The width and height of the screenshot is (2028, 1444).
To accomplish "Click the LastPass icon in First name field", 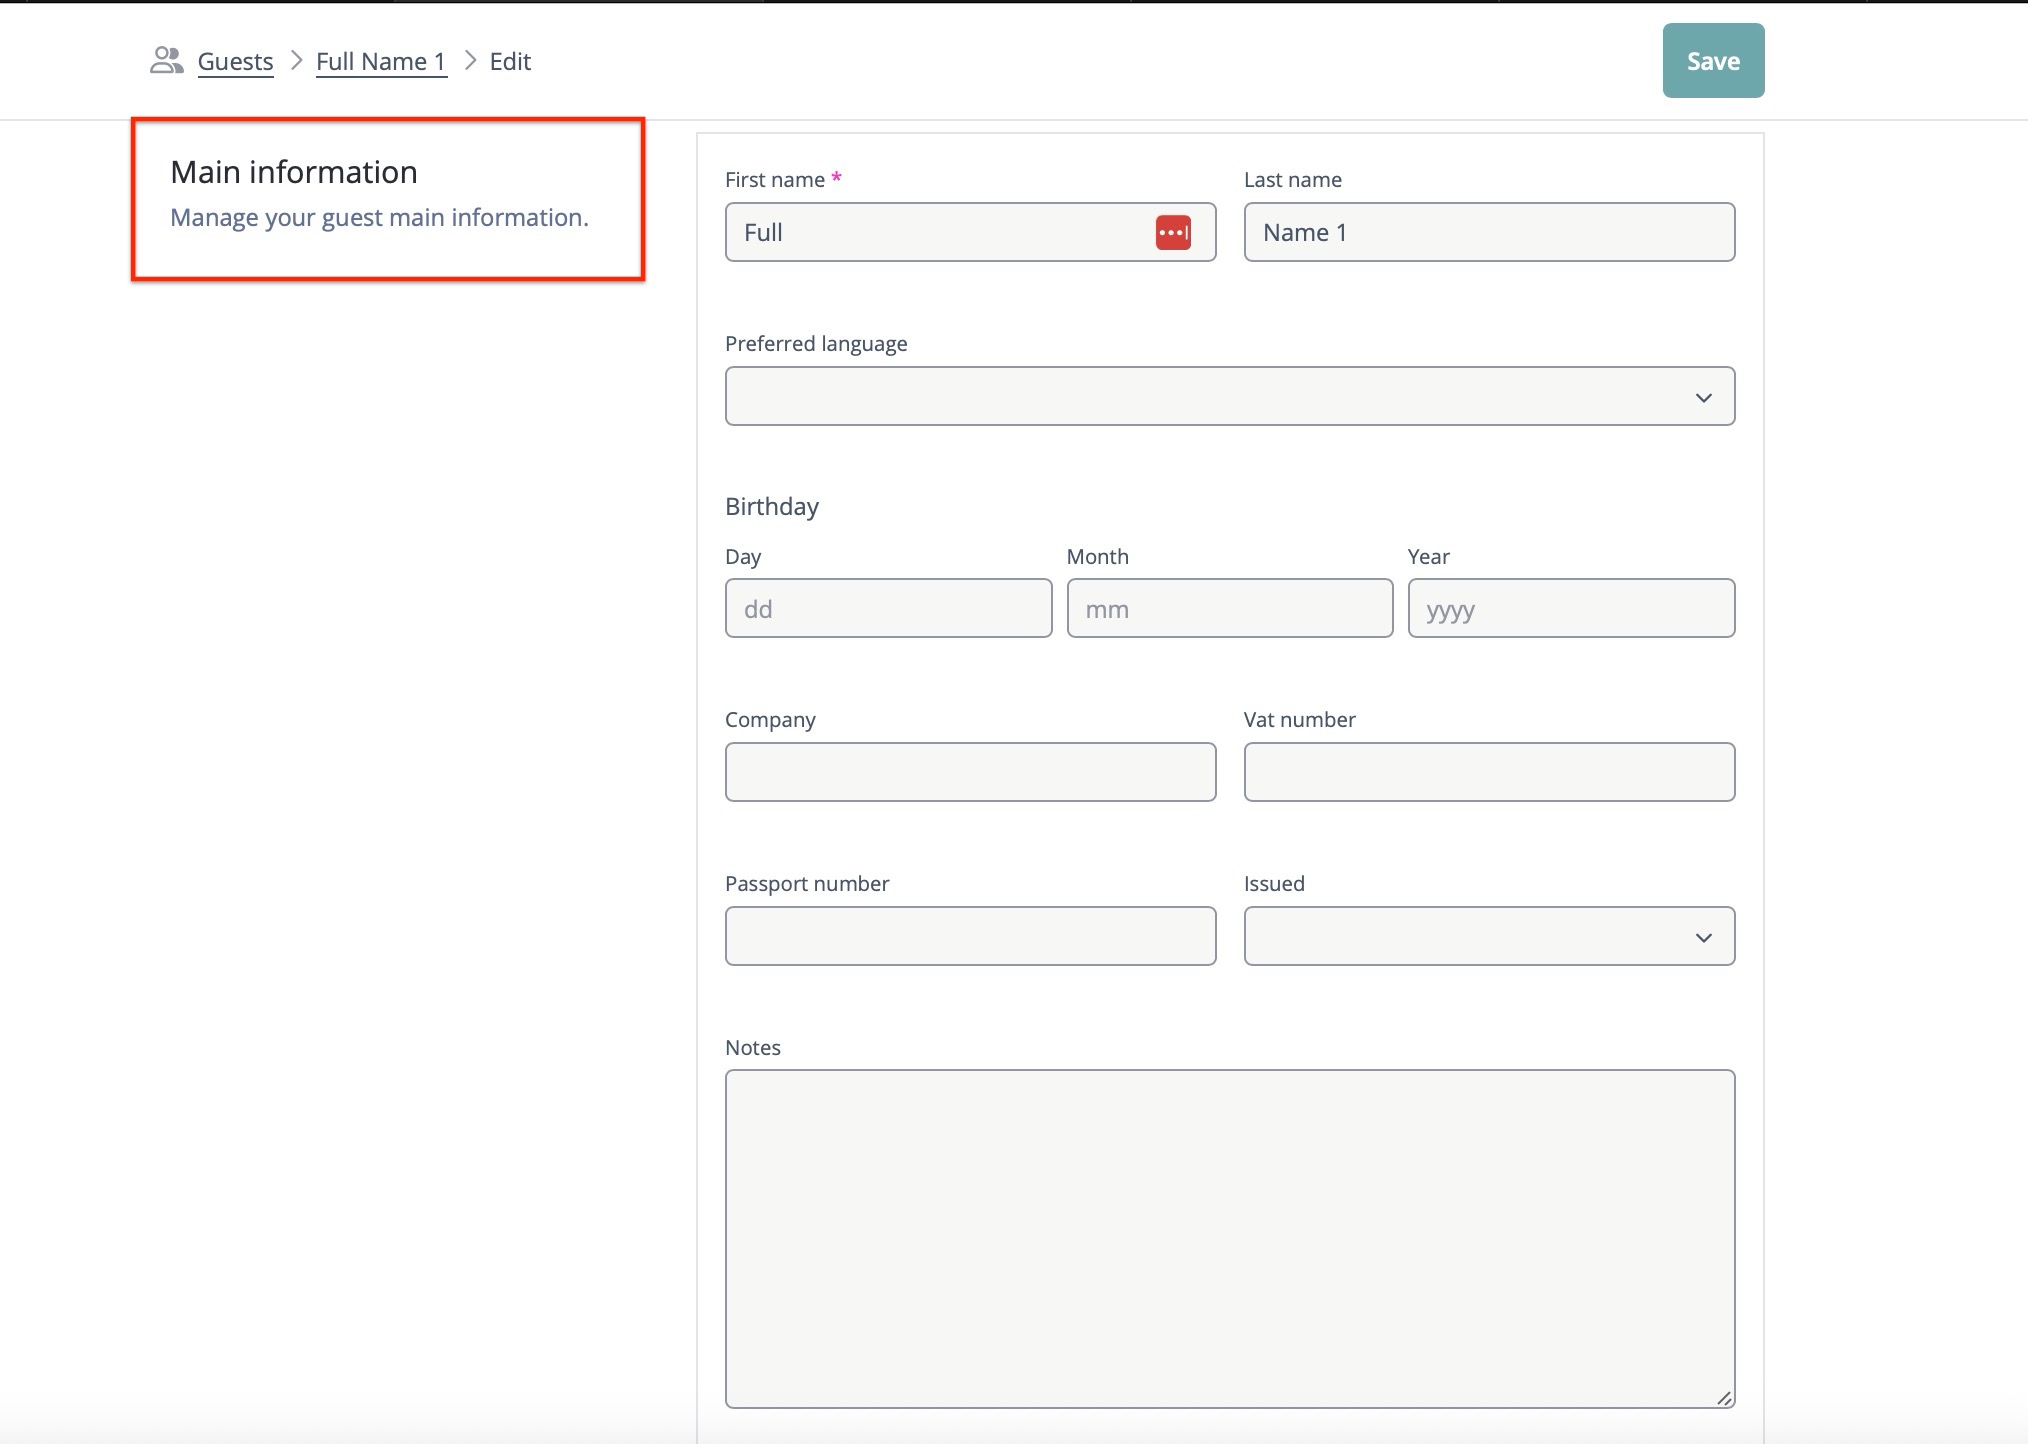I will tap(1174, 232).
